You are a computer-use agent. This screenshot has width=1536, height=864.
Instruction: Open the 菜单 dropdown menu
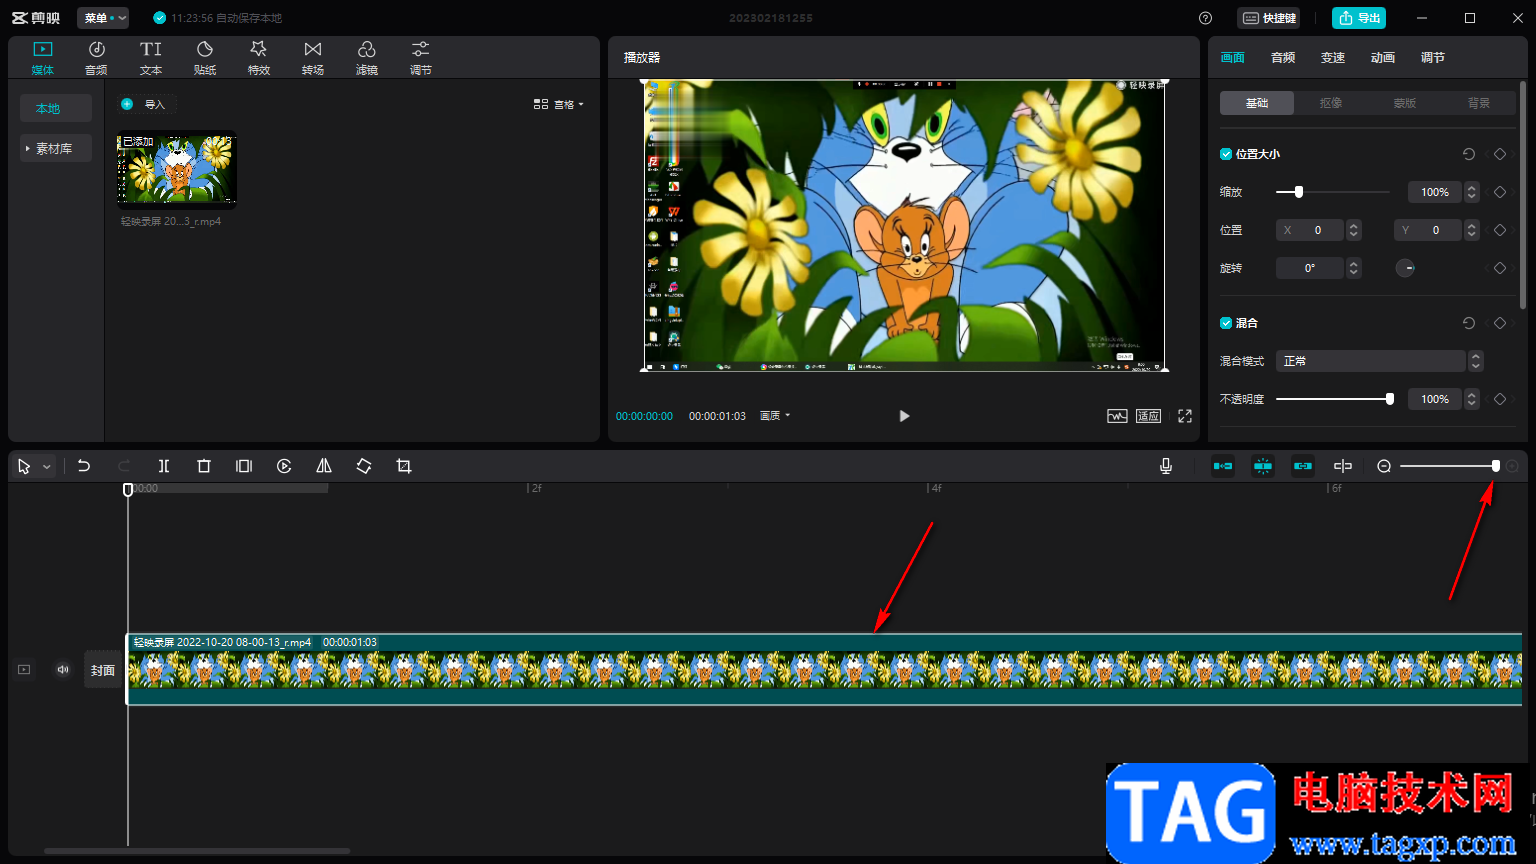(103, 18)
